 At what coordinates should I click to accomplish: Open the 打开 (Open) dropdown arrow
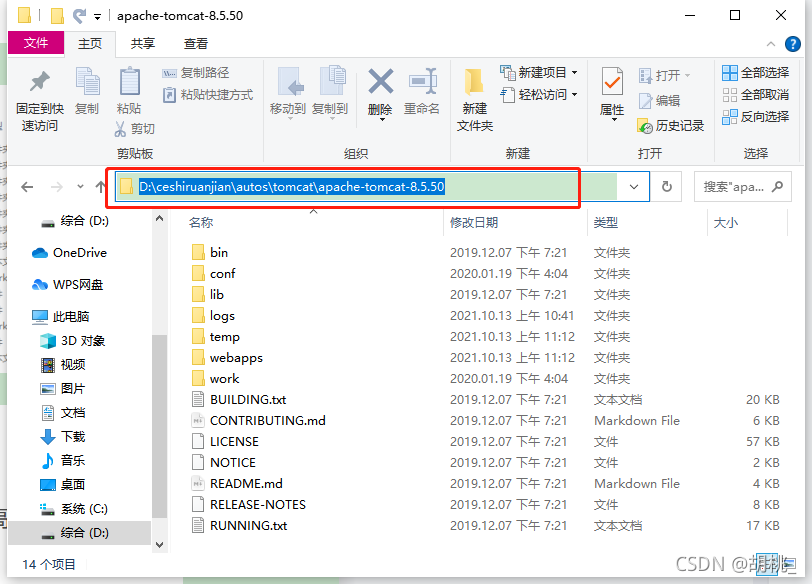click(x=688, y=76)
